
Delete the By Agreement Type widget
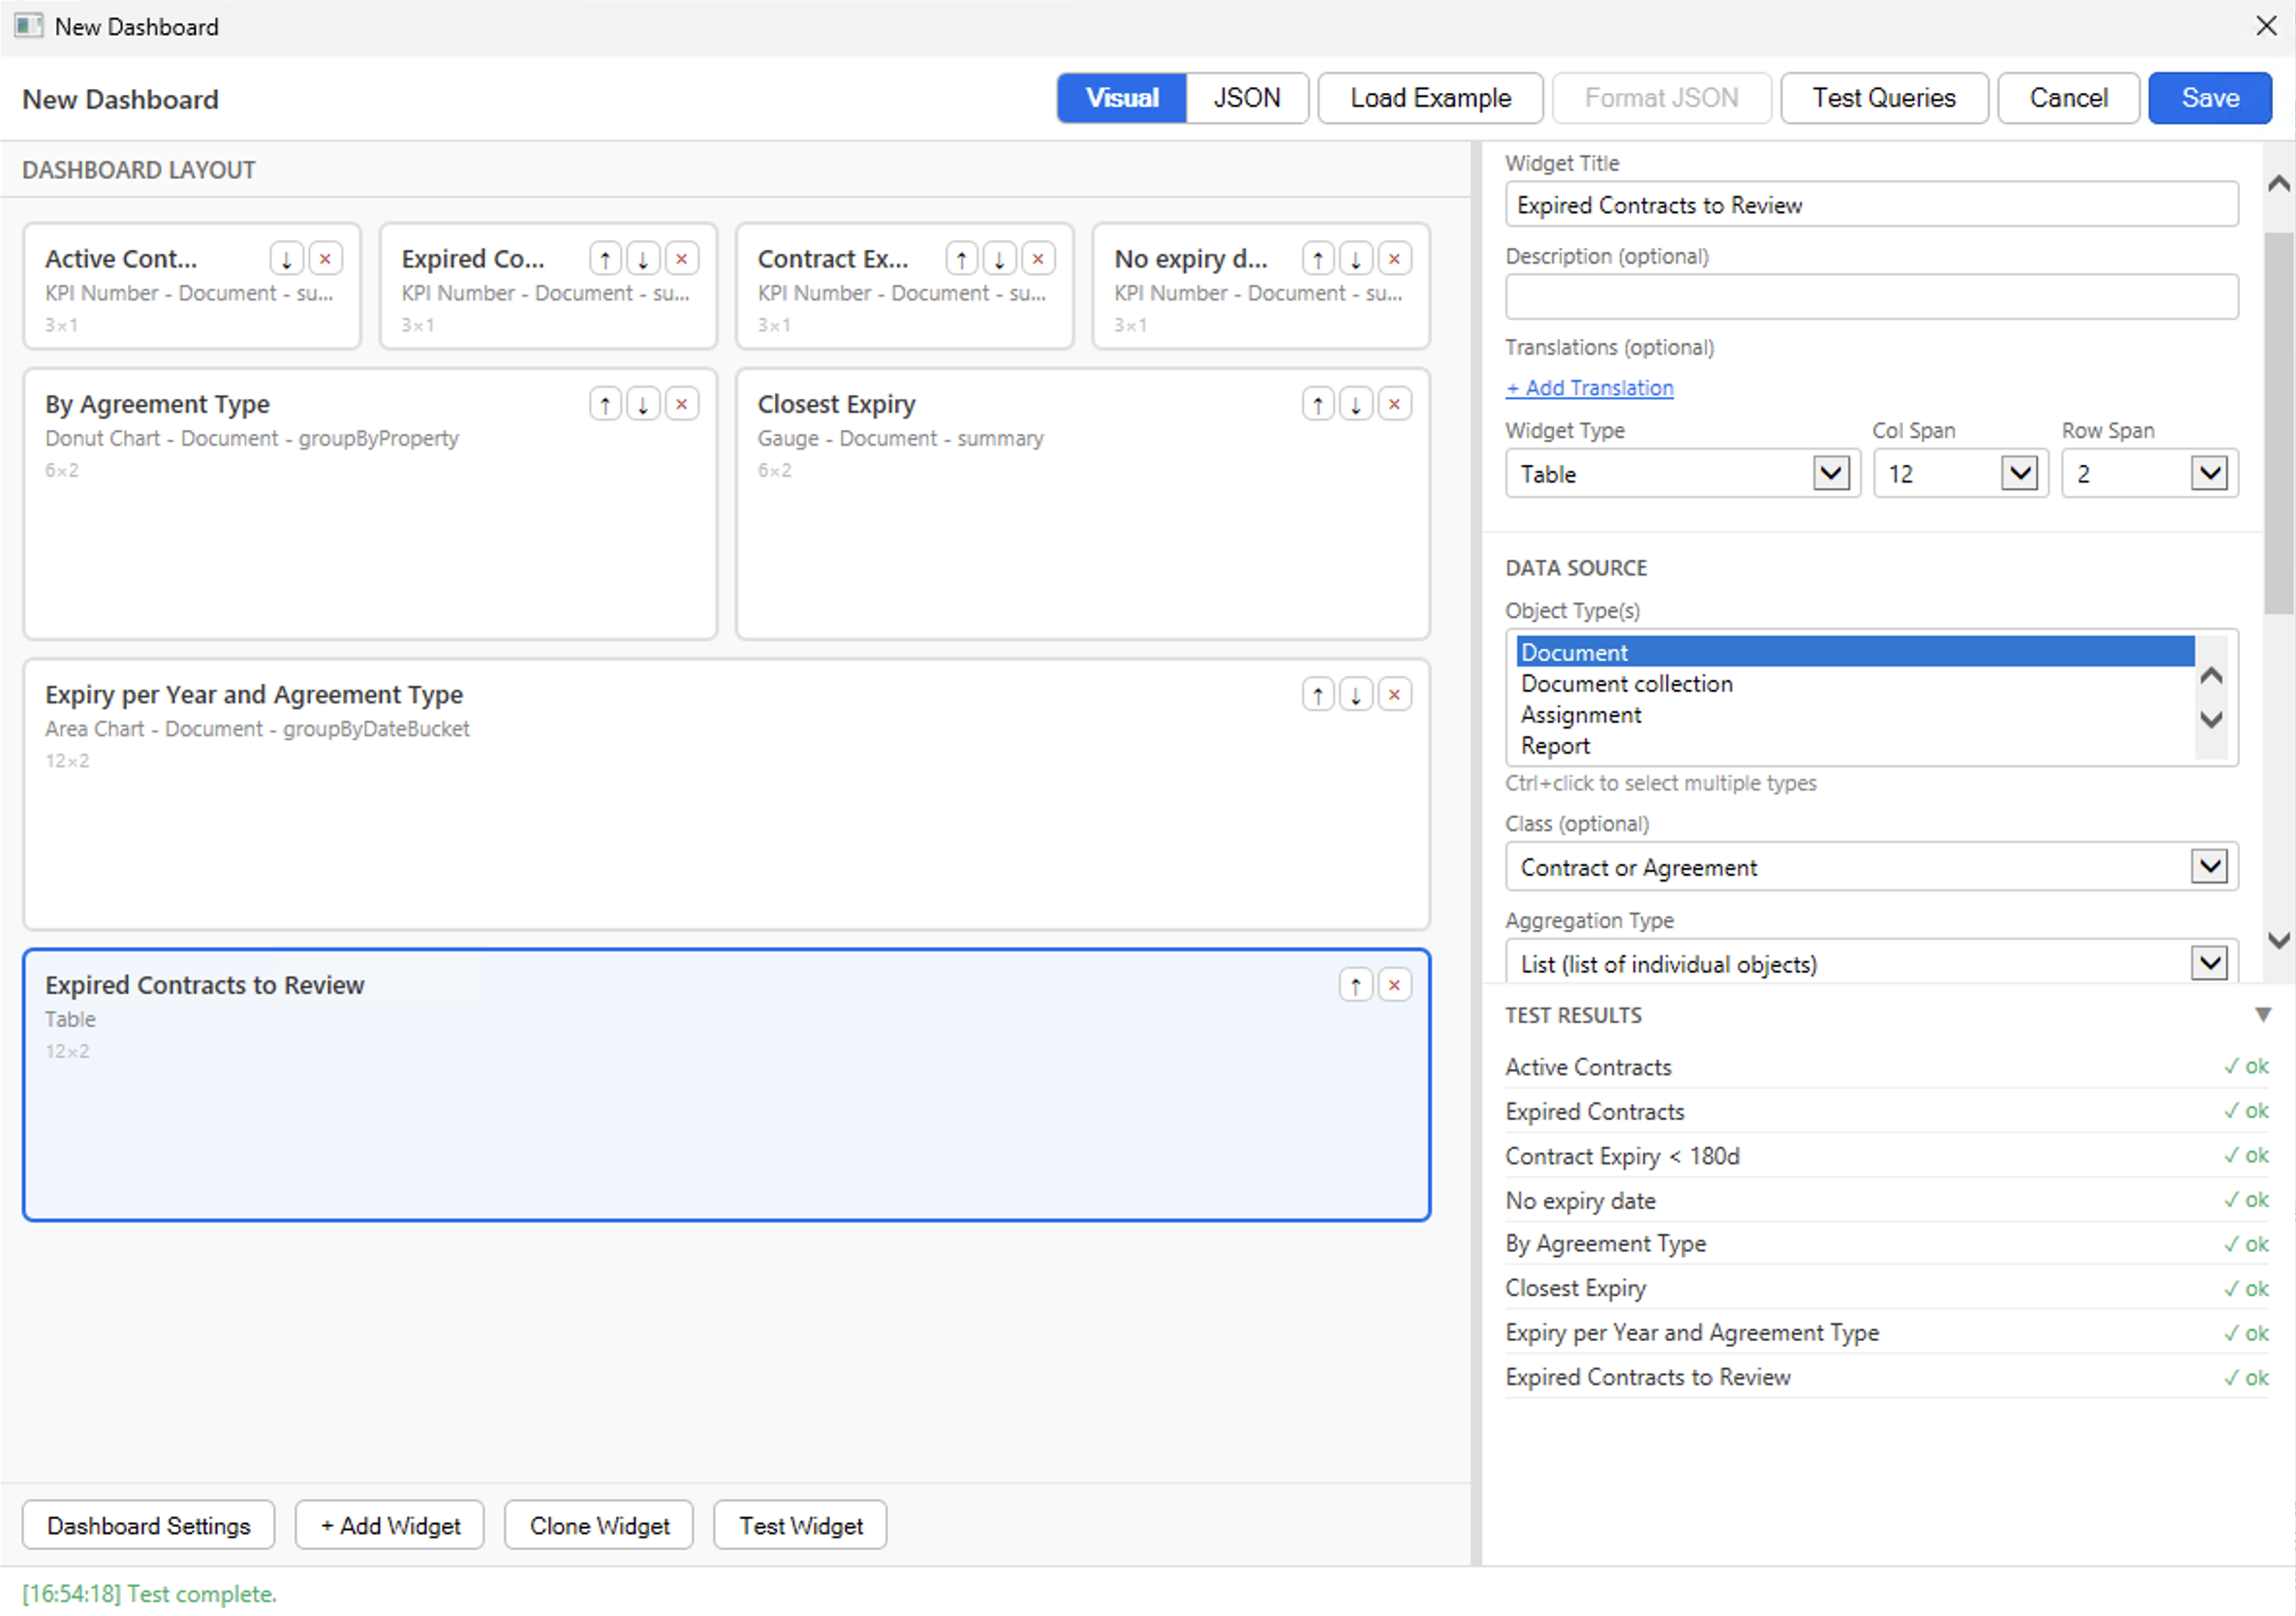682,404
